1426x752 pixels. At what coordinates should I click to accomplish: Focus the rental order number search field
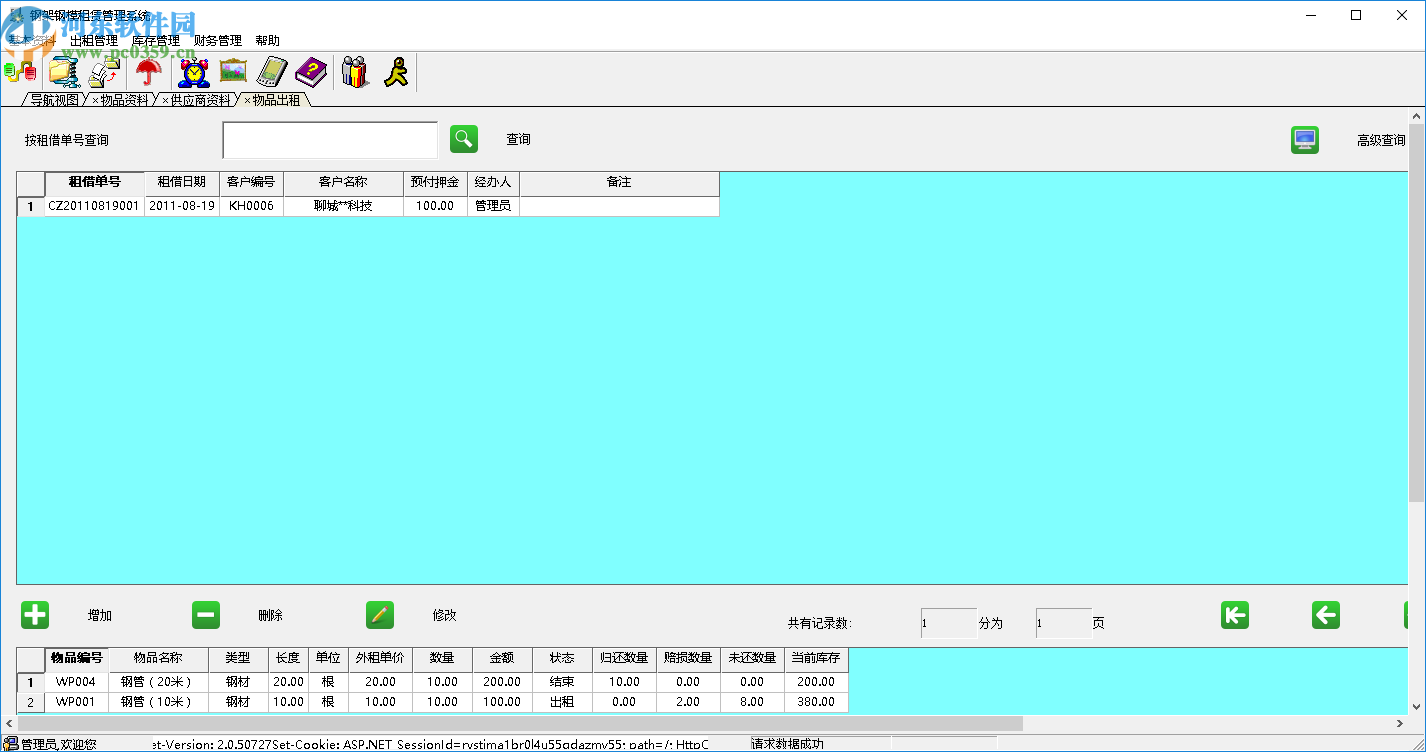coord(330,140)
